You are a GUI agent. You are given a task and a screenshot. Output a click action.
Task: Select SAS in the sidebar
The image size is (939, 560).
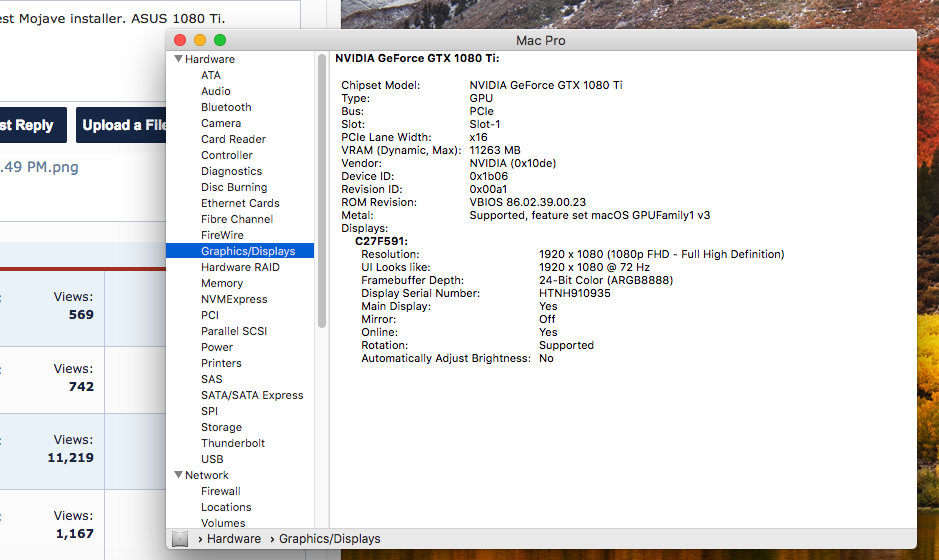(212, 379)
